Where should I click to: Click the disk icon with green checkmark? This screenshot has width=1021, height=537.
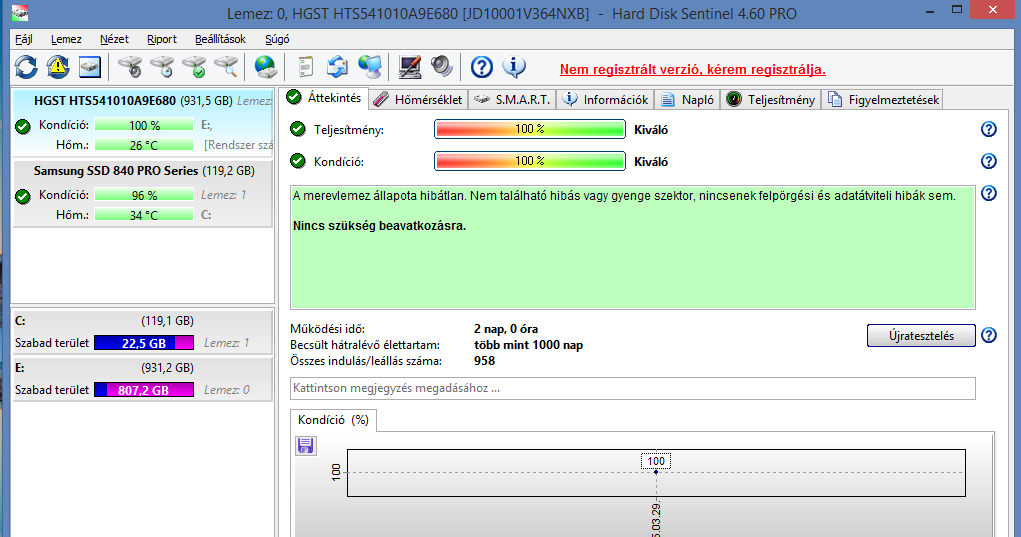194,66
